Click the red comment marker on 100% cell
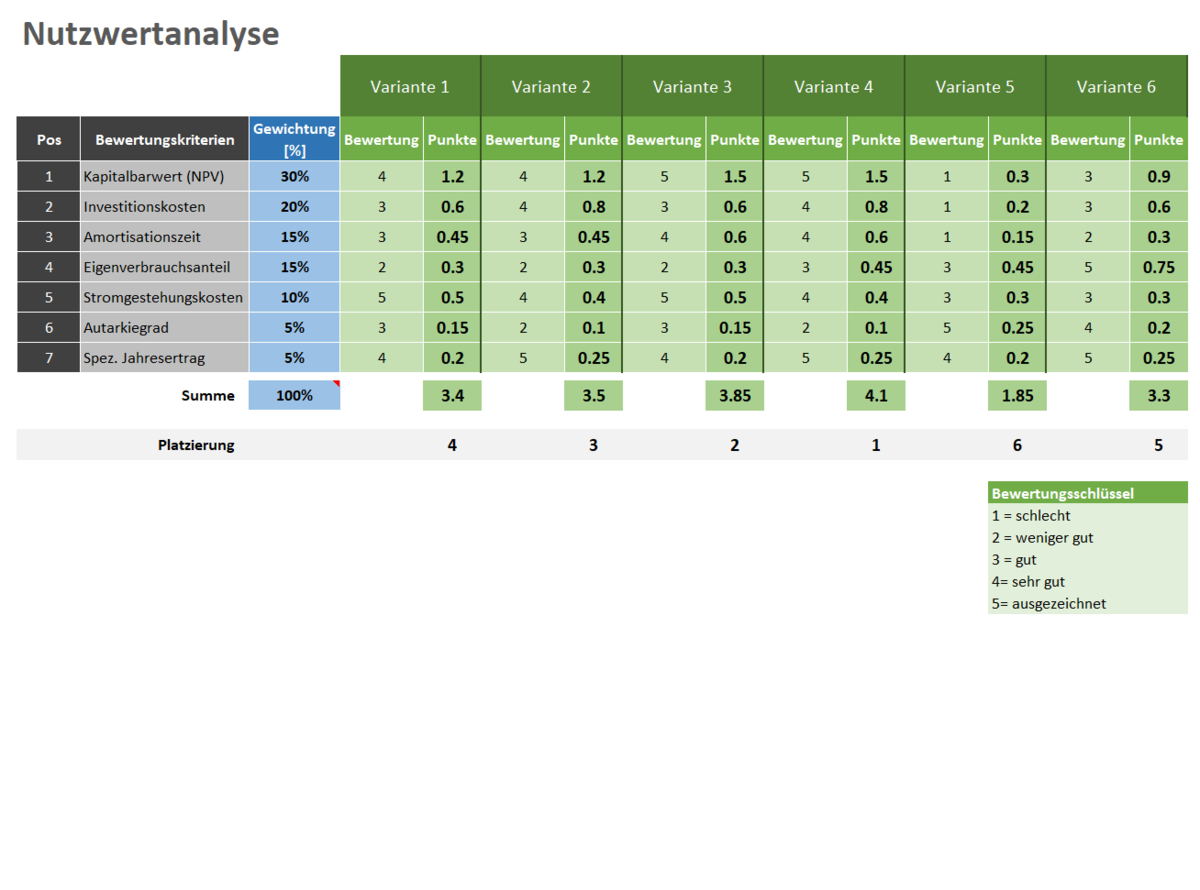Screen dimensions: 1200x890 point(336,384)
